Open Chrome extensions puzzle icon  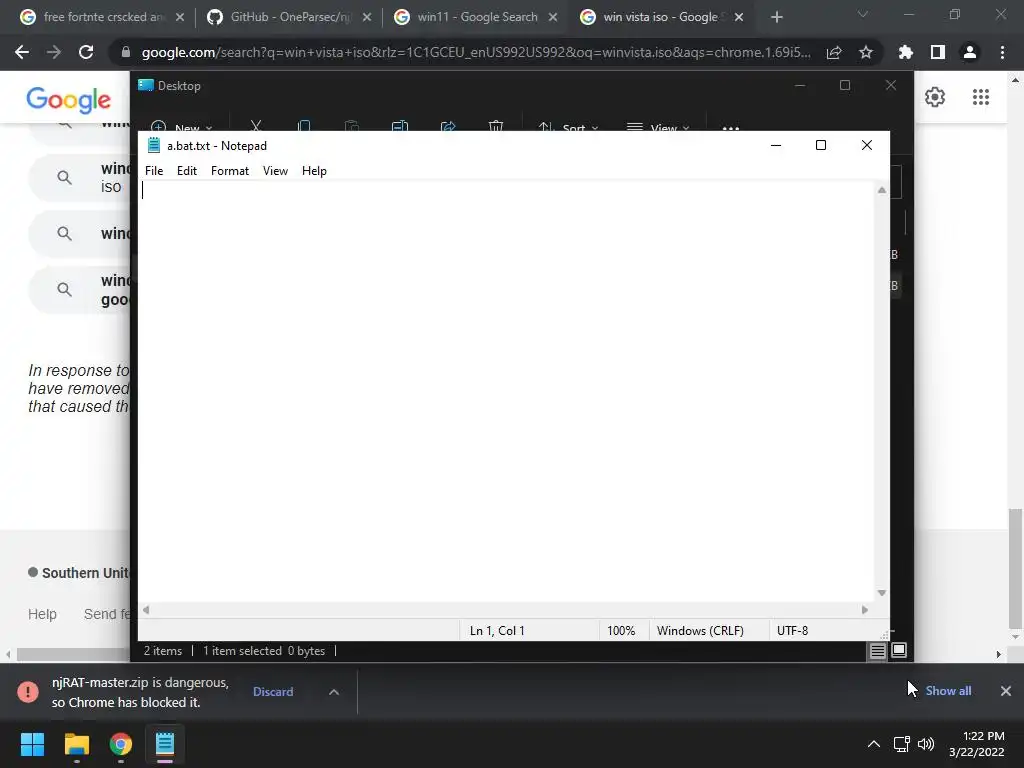(x=905, y=52)
